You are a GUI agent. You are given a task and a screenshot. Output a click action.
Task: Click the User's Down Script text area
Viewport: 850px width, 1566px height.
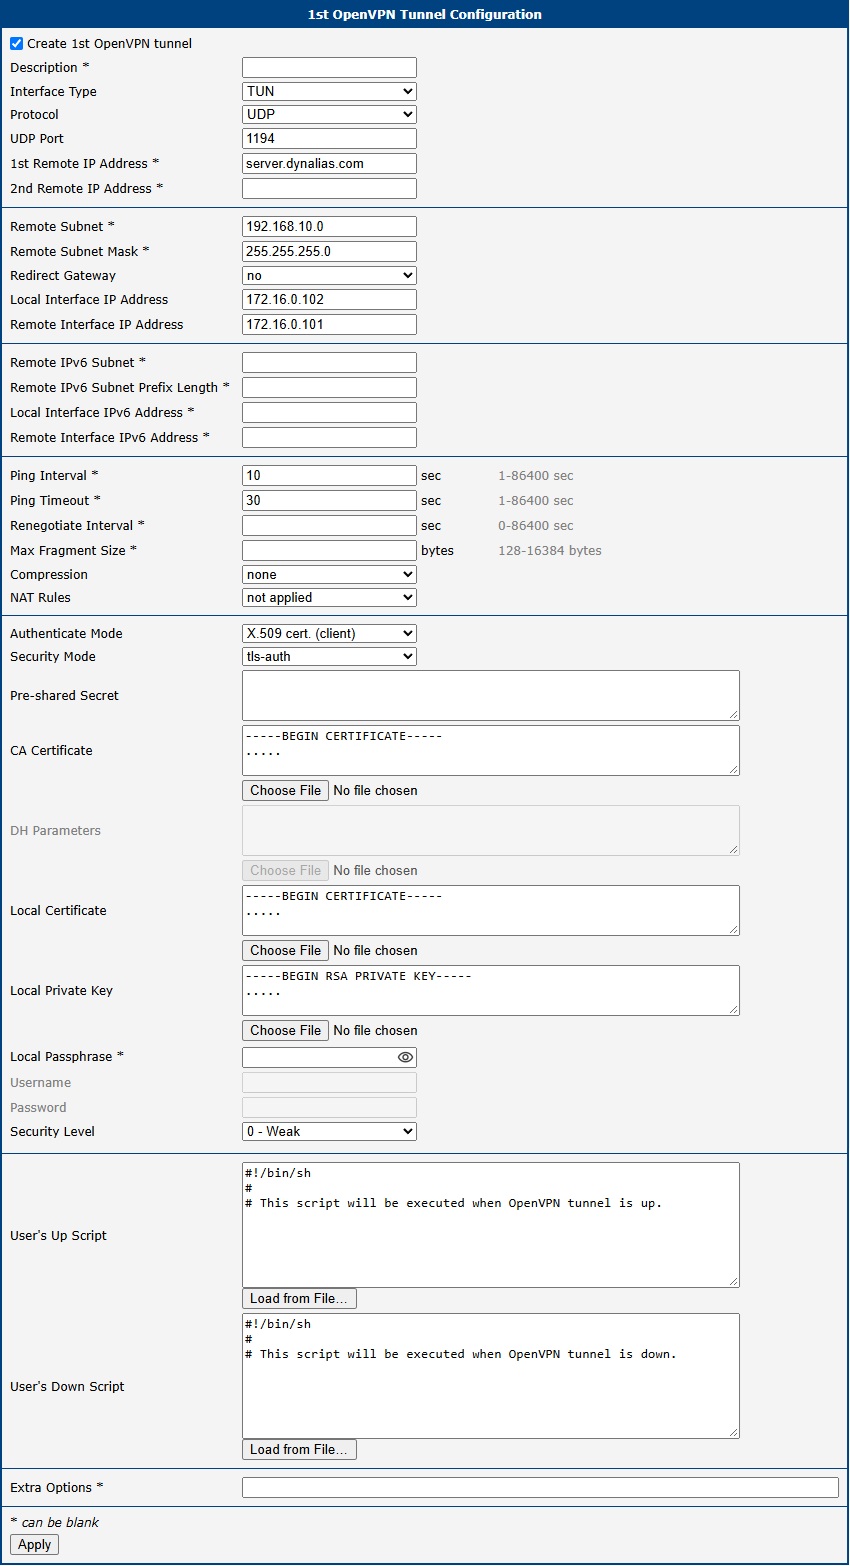point(491,1375)
